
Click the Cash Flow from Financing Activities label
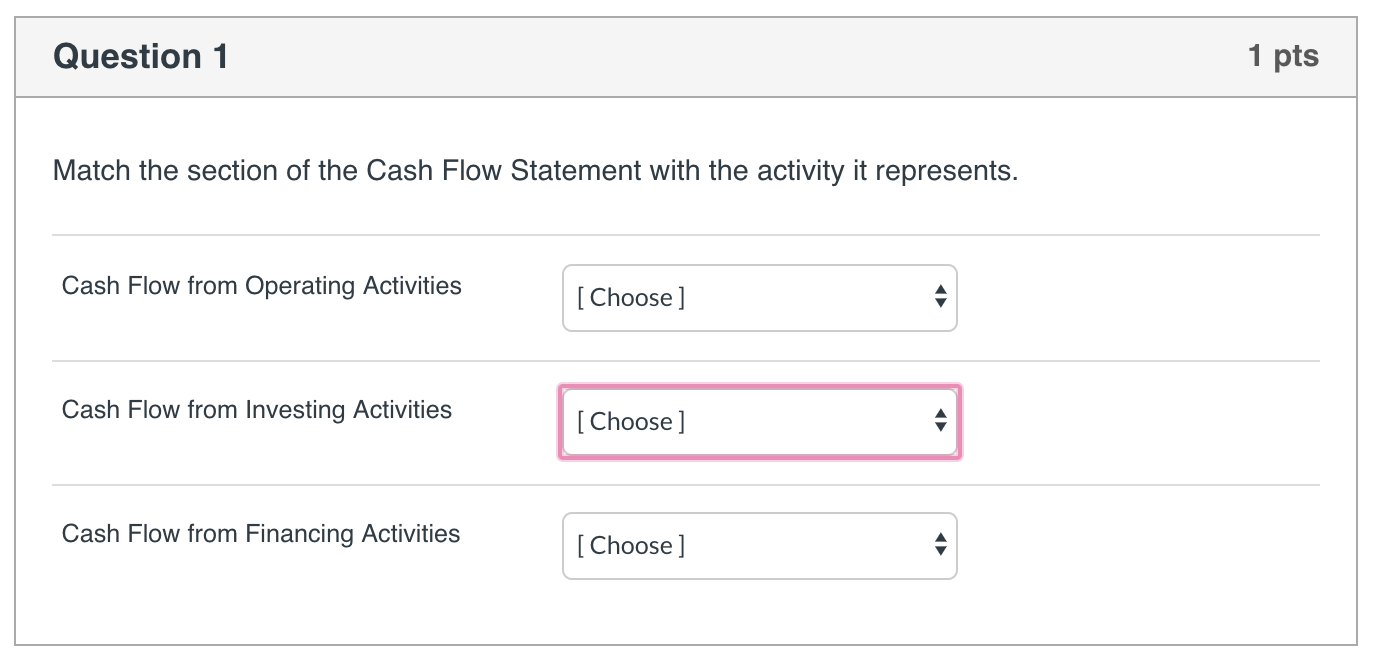click(x=260, y=534)
